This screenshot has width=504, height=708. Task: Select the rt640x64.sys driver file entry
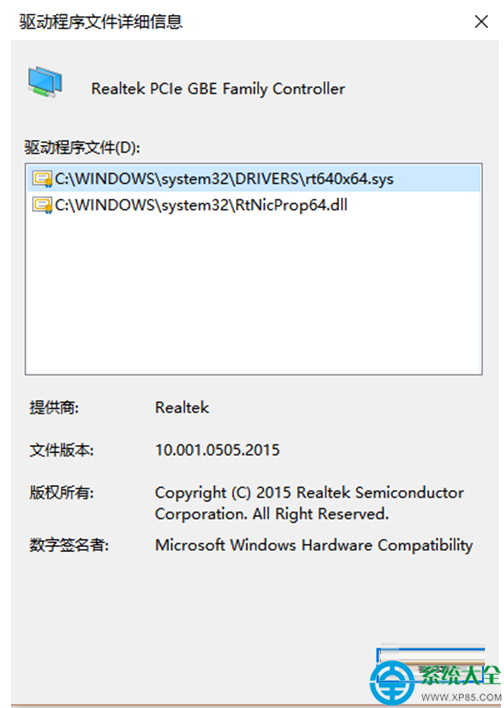(x=253, y=179)
